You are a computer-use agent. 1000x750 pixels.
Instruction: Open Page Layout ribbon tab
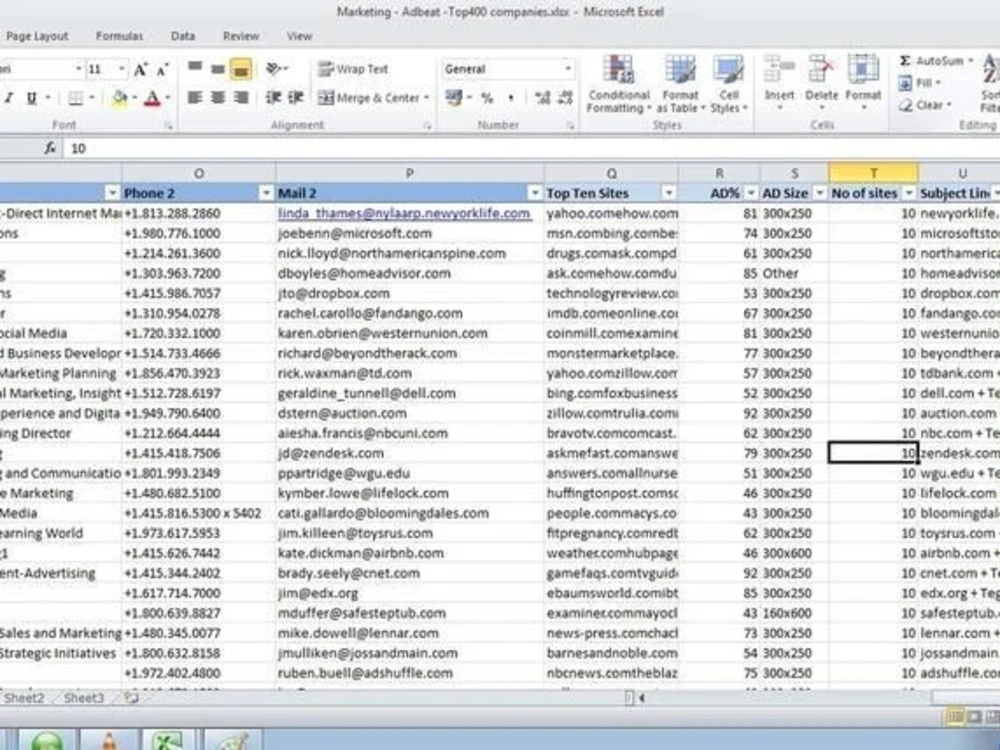click(37, 36)
